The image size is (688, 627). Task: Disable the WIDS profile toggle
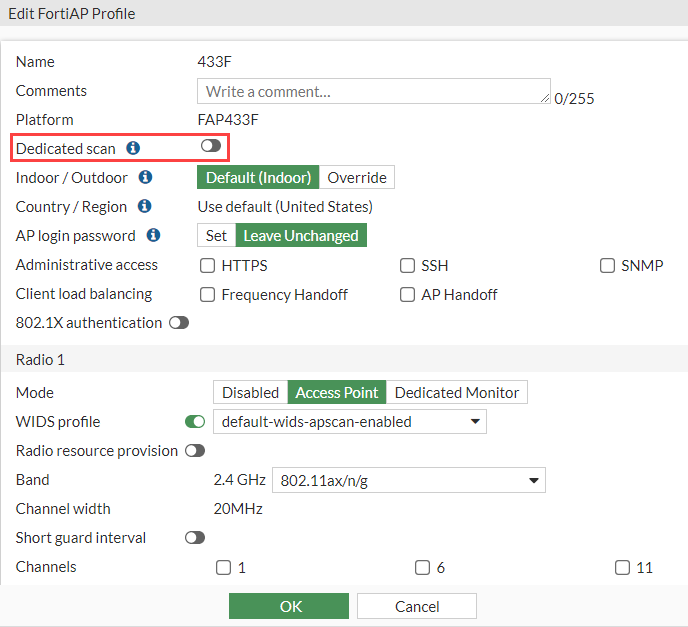(x=195, y=422)
